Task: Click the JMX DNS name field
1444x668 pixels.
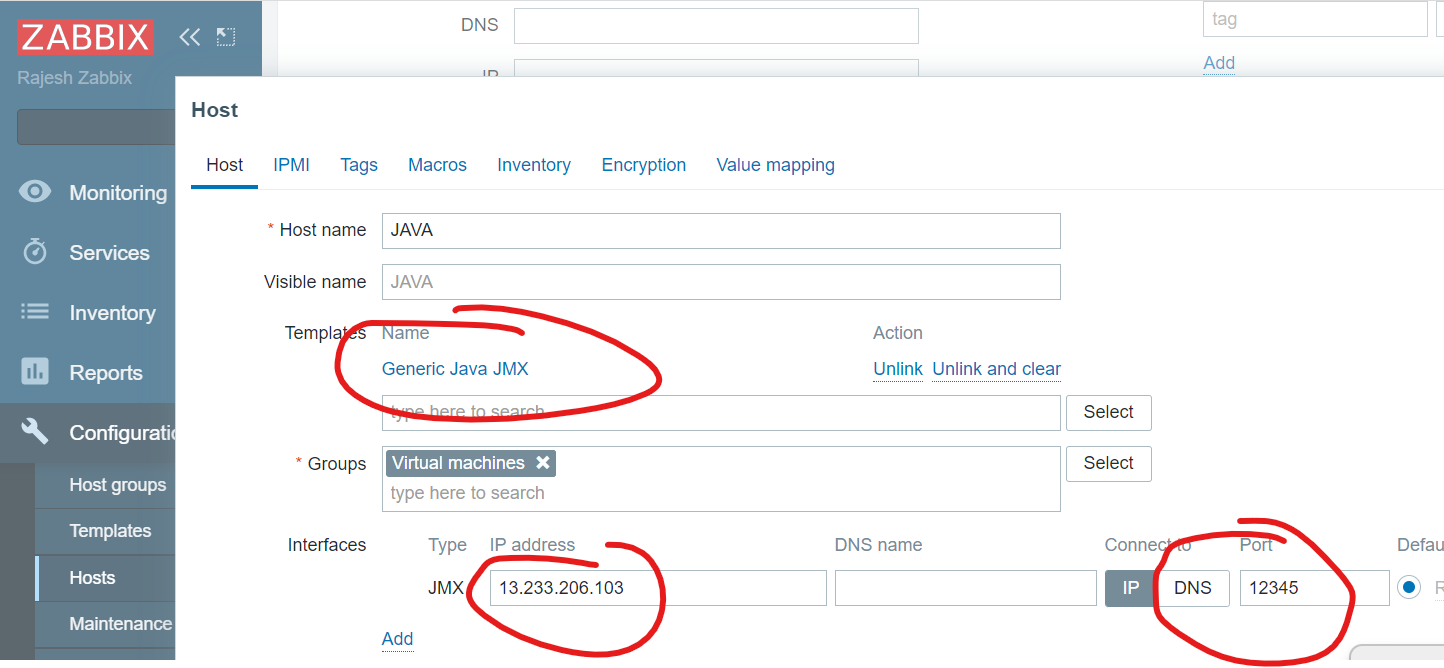Action: 966,588
